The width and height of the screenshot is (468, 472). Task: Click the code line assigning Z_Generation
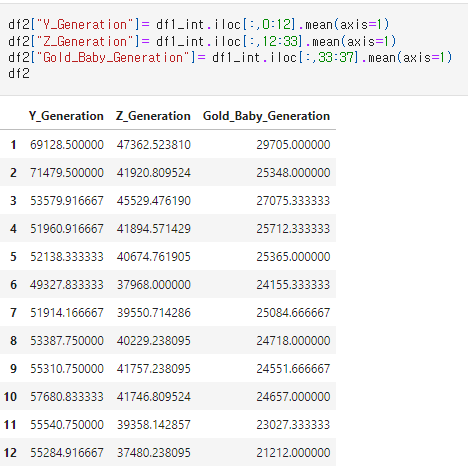click(202, 41)
